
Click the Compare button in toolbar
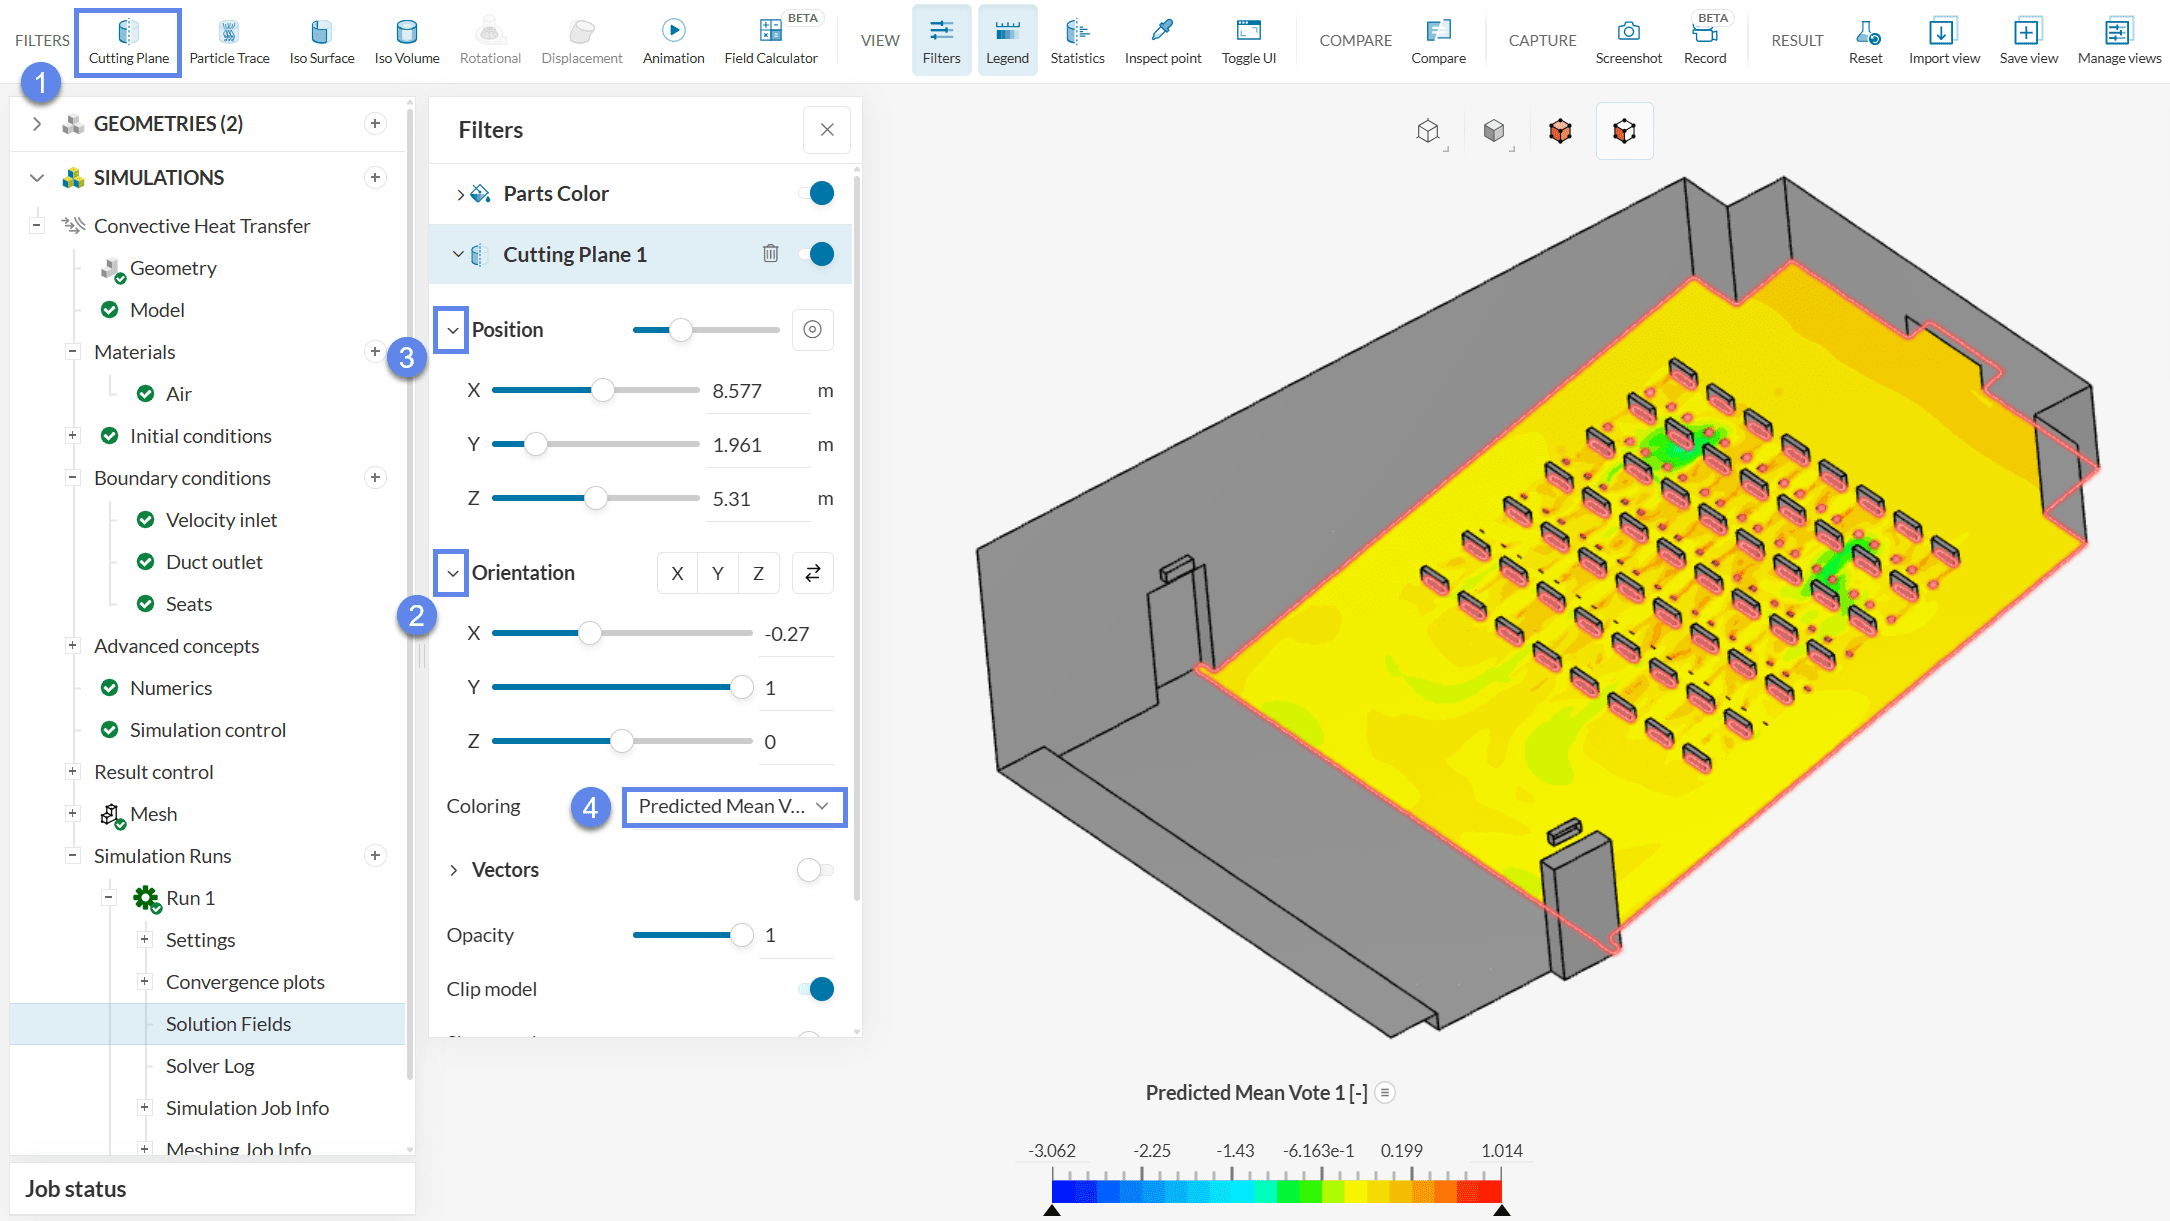point(1438,41)
